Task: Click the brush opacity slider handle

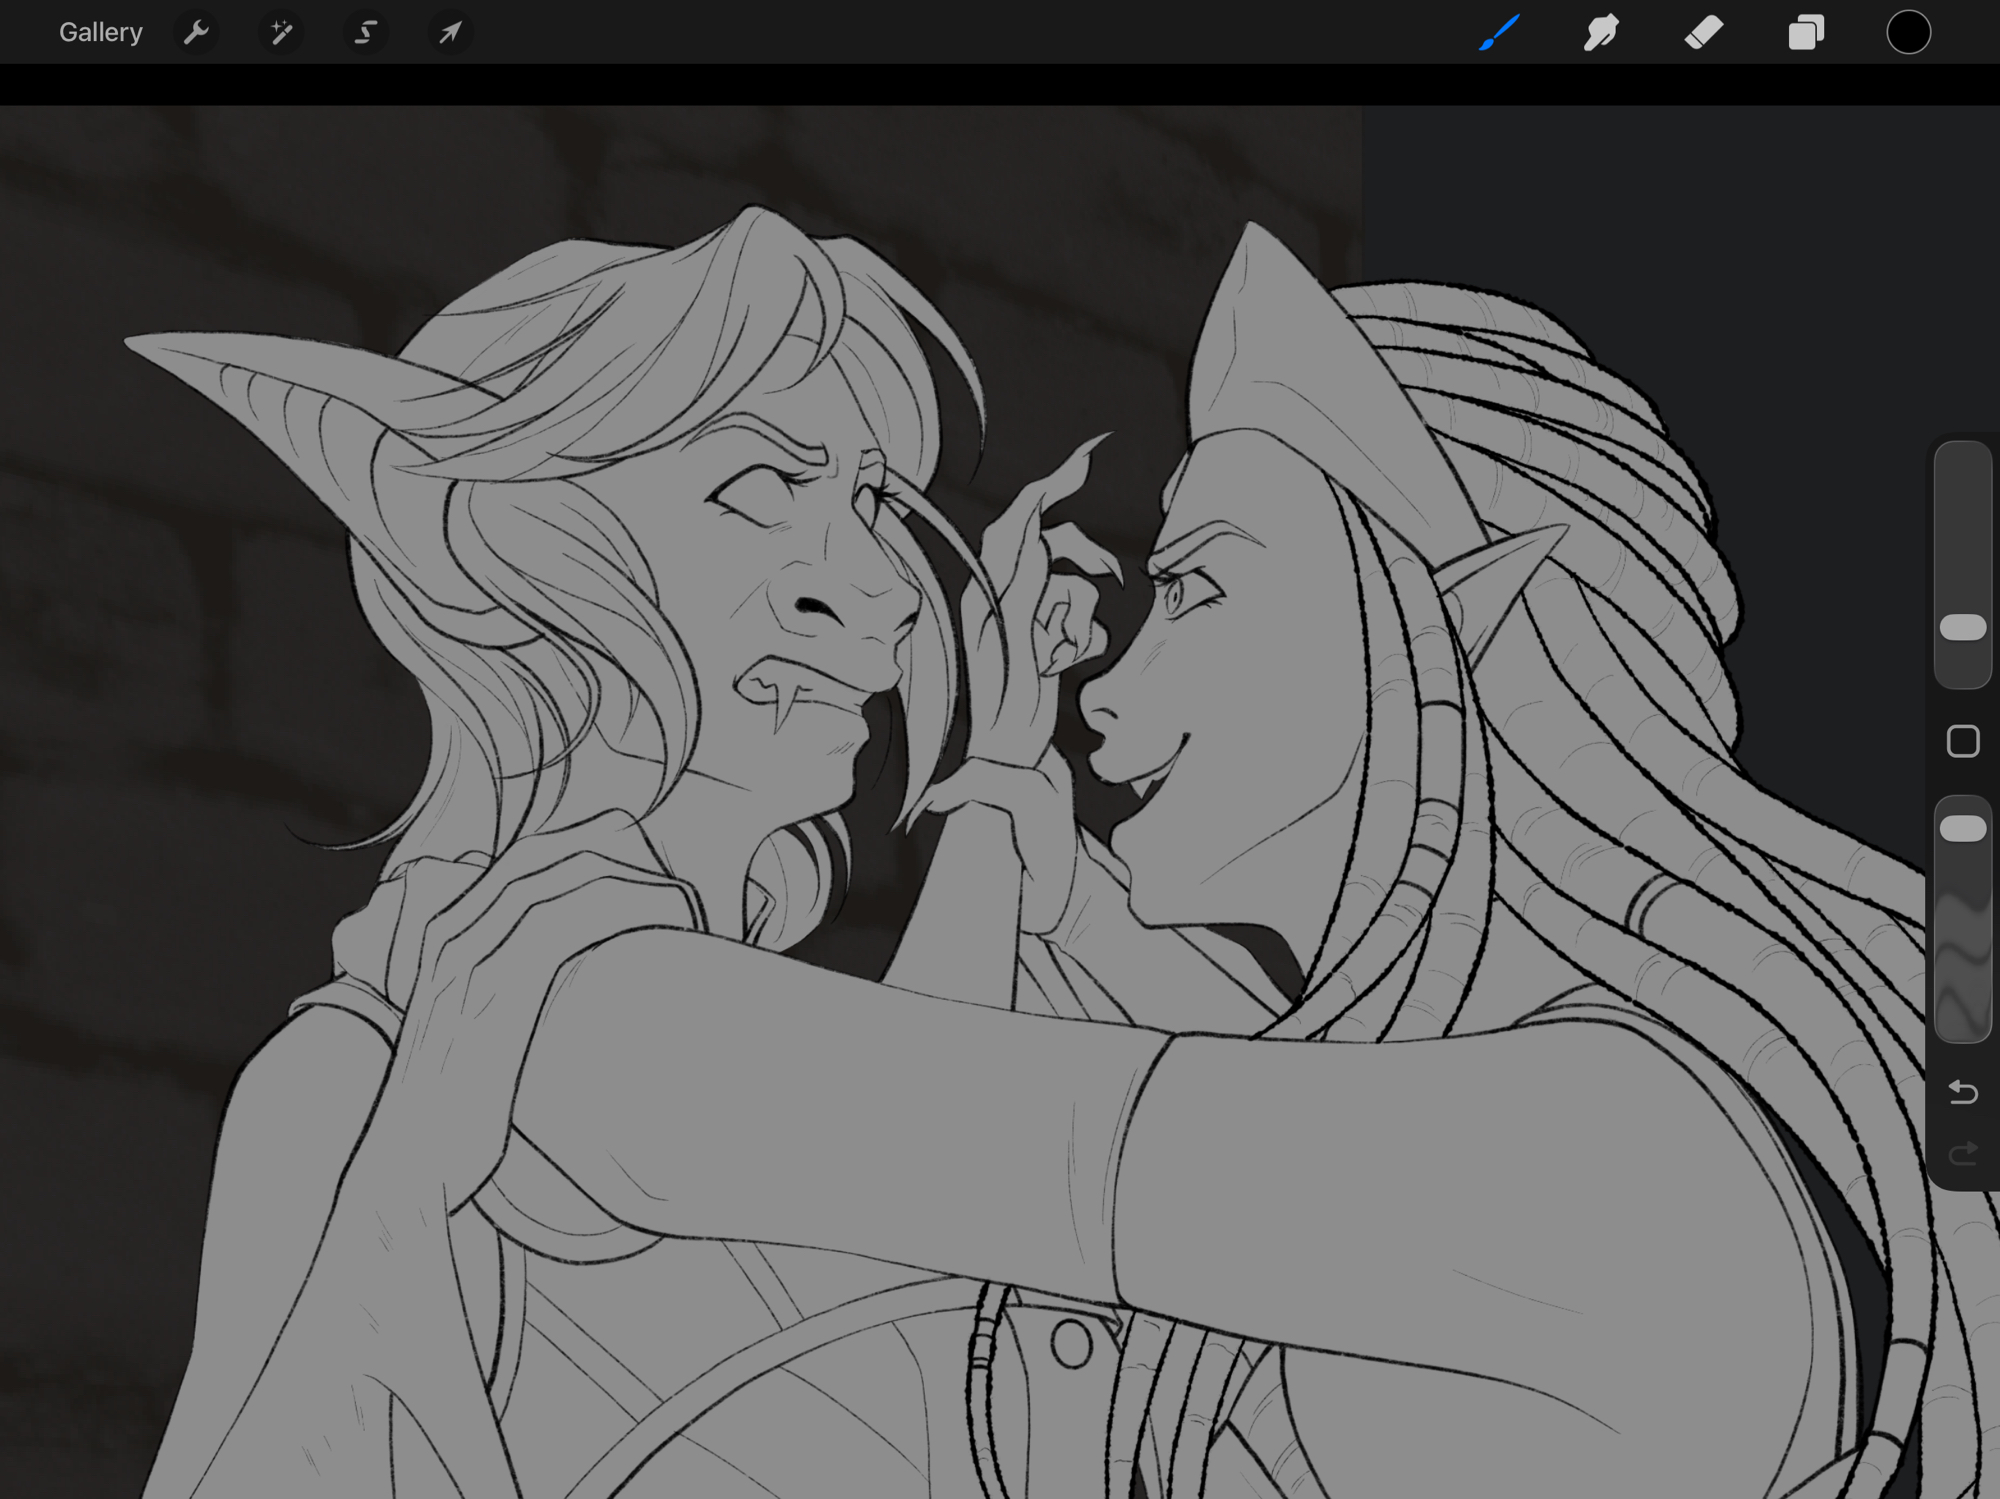Action: (x=1962, y=829)
